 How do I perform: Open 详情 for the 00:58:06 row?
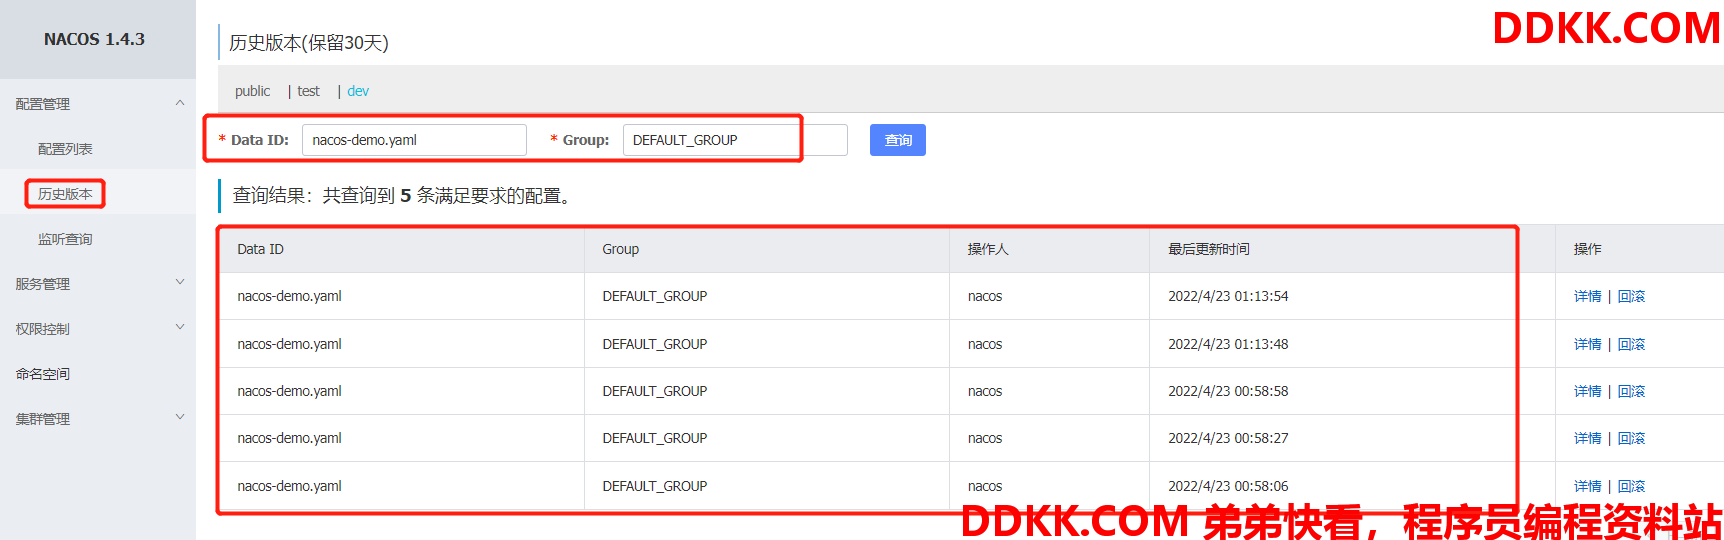point(1587,486)
